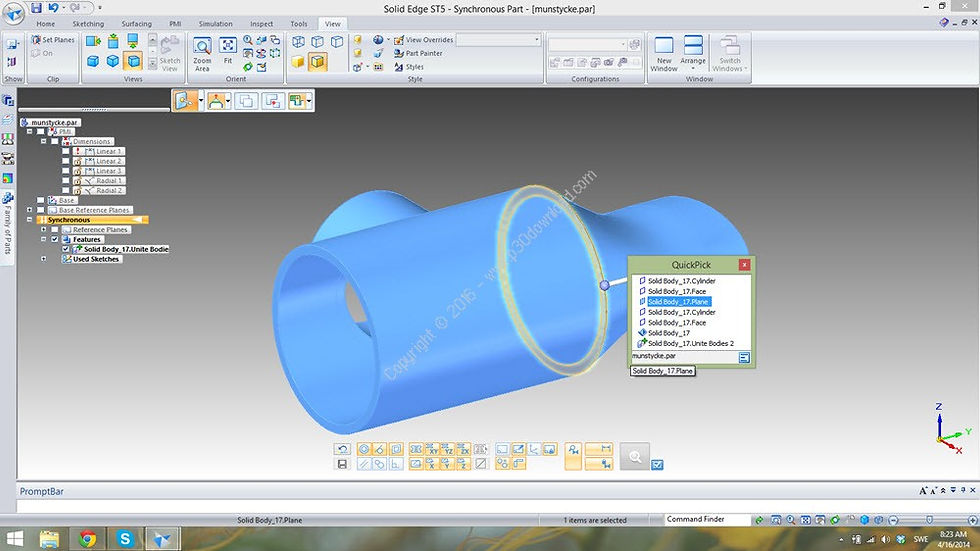Screen dimensions: 980x551
Task: Click the concentric relationship icon in bottom toolbar
Action: point(364,449)
